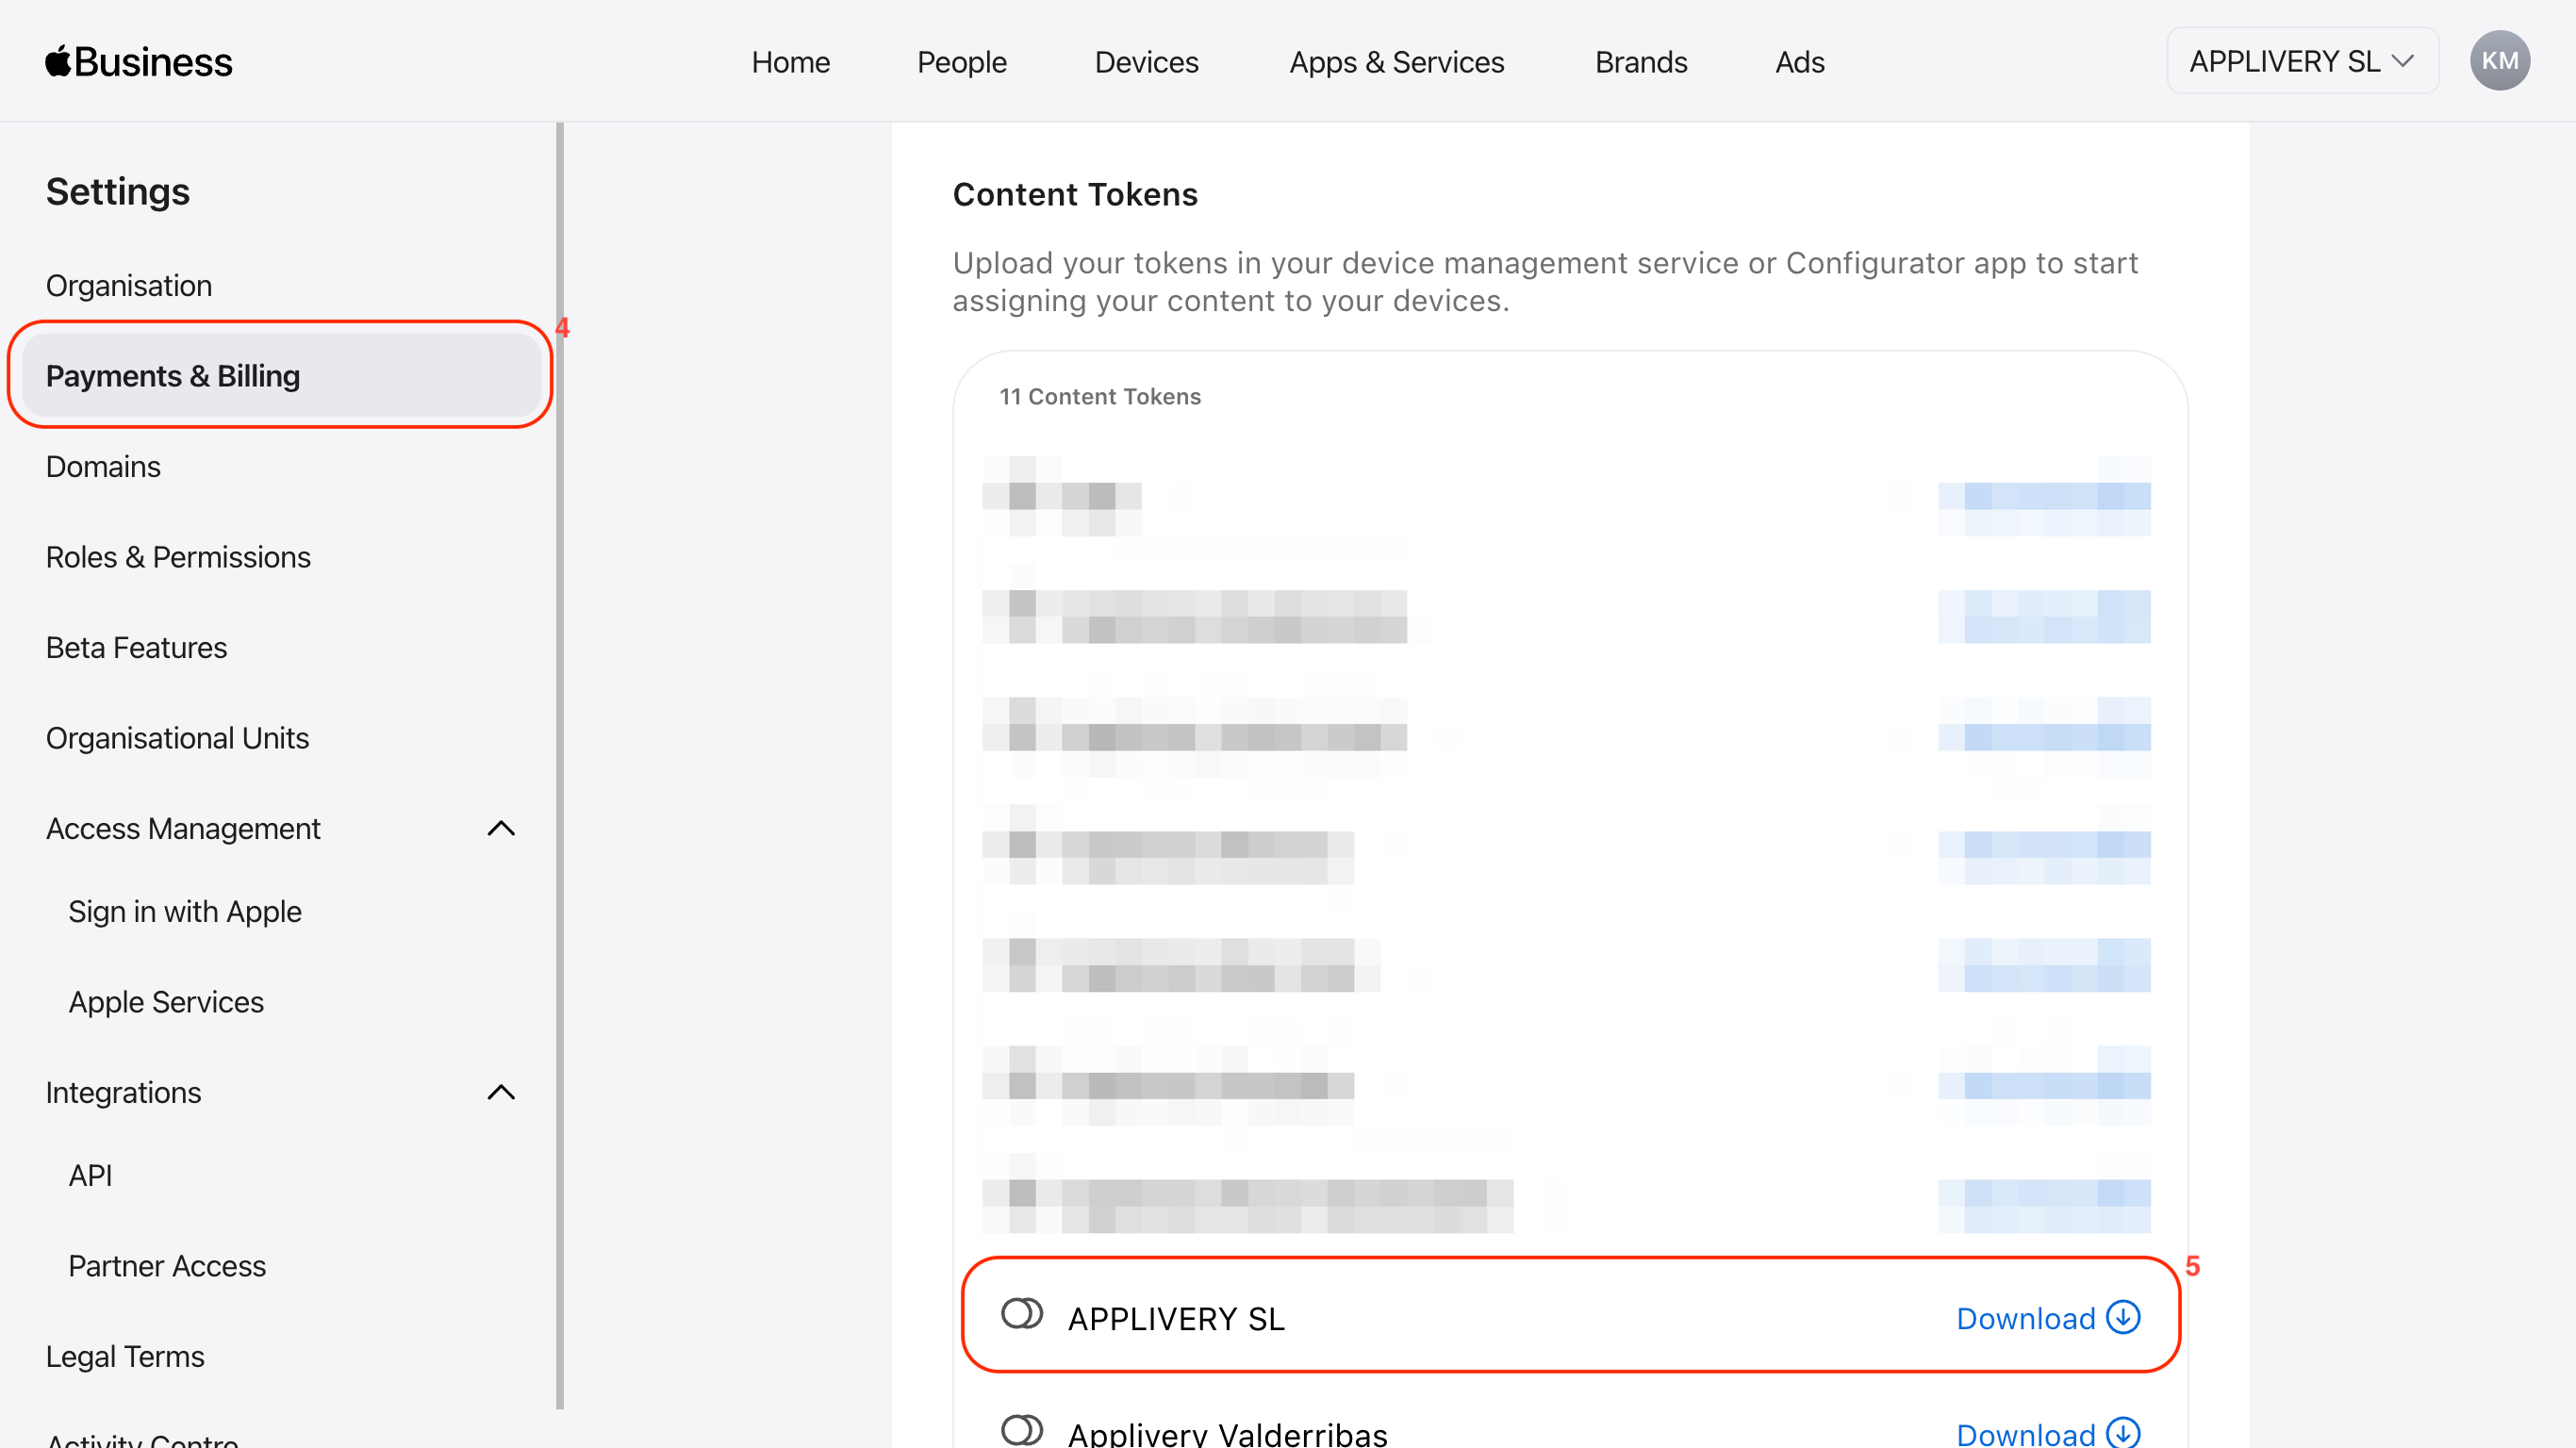The width and height of the screenshot is (2576, 1448).
Task: Click the APPLIVERY SL token name
Action: coord(1176,1319)
